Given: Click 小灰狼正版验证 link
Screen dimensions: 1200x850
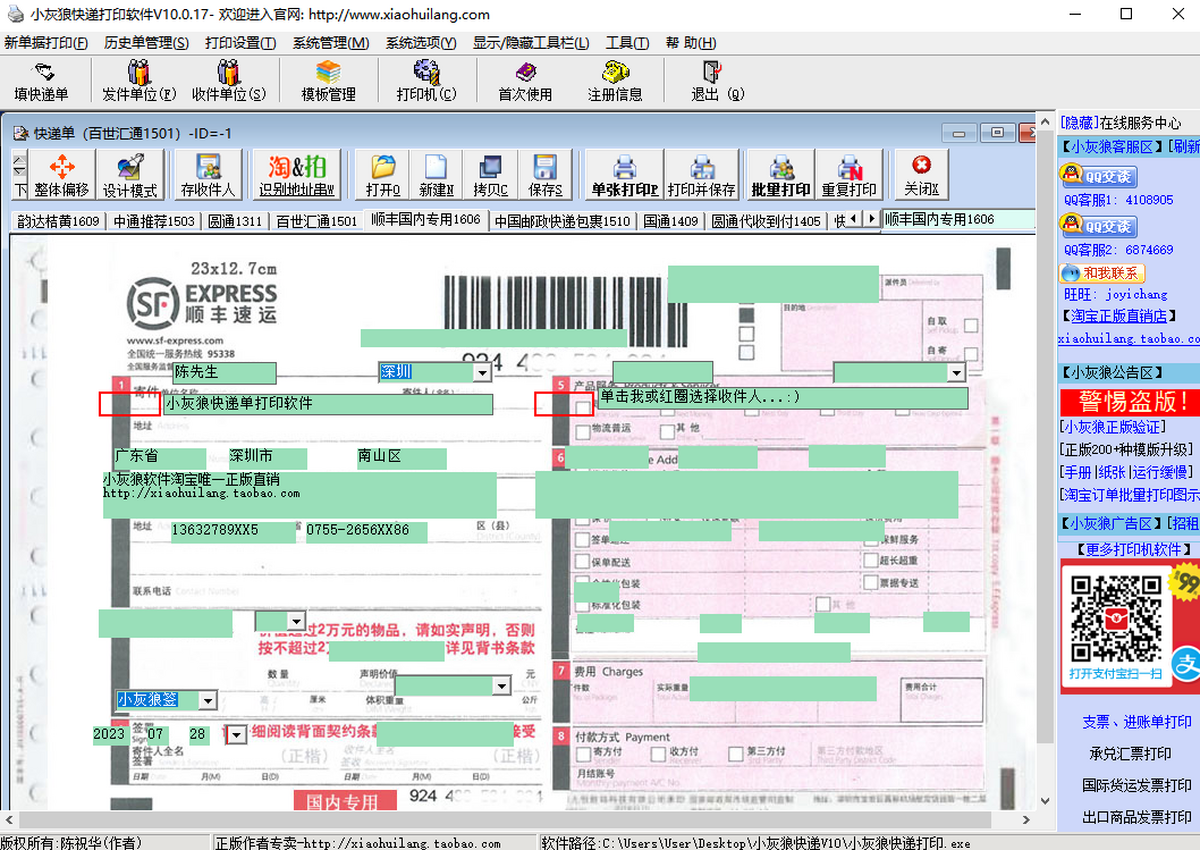Looking at the screenshot, I should tap(1112, 427).
